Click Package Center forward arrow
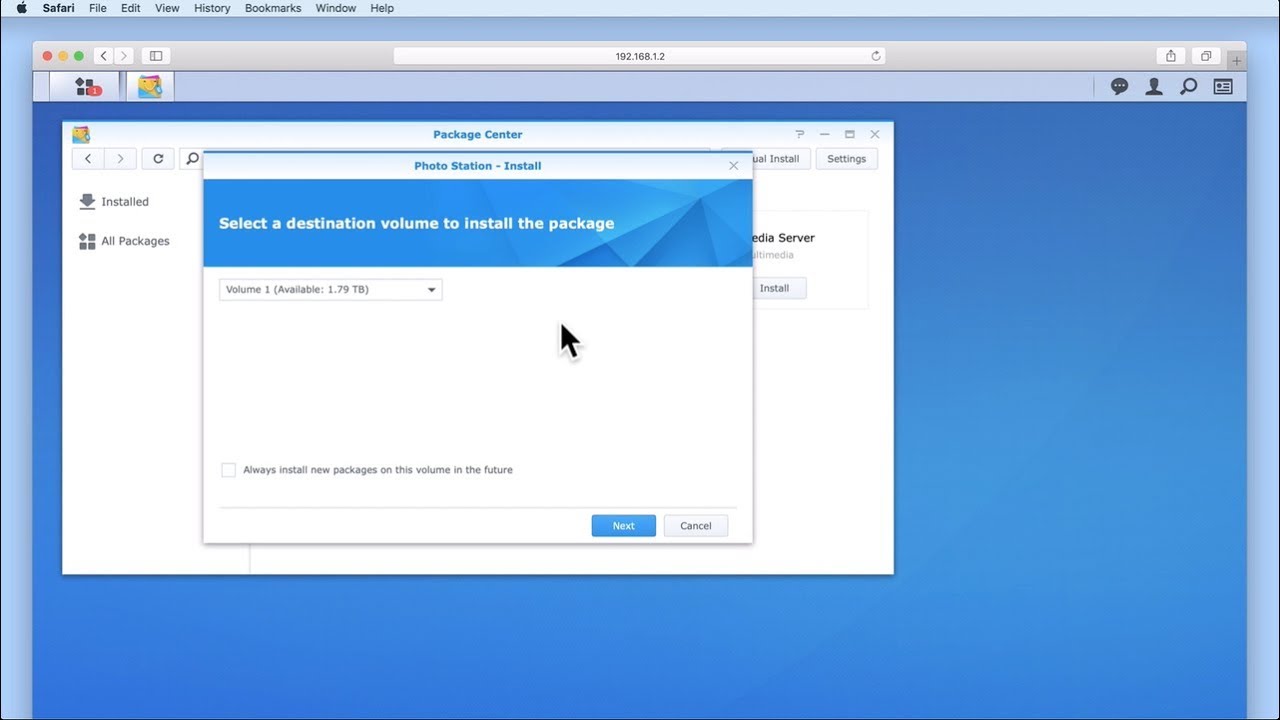 120,158
